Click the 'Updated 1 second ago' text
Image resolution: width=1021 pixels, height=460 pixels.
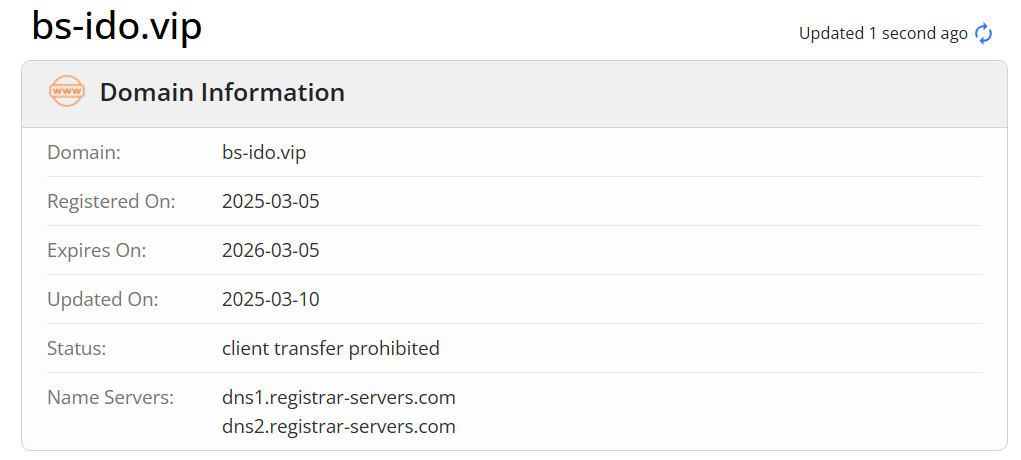click(x=883, y=33)
